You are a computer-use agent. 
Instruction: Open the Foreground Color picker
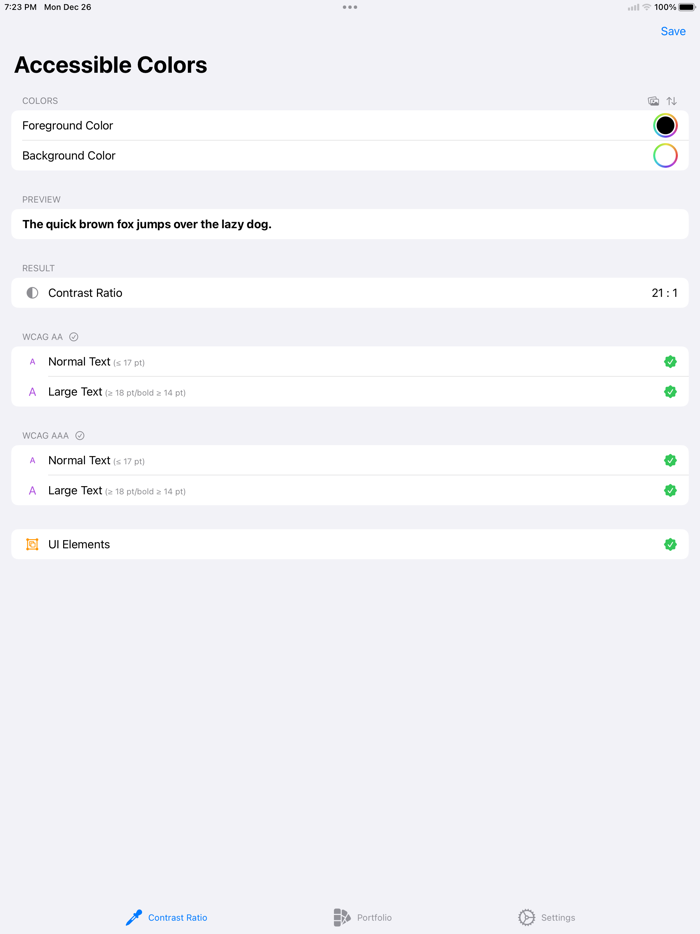[665, 125]
